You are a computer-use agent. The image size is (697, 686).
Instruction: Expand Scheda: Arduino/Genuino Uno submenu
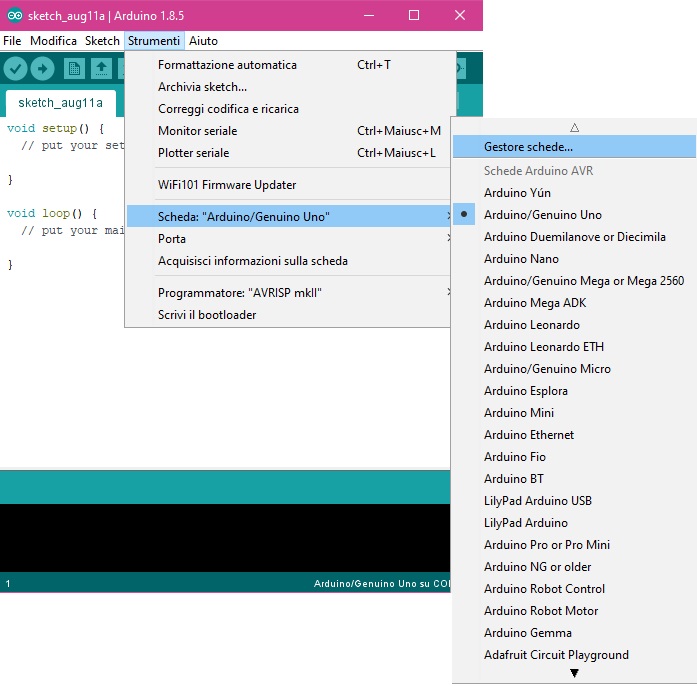pos(288,217)
